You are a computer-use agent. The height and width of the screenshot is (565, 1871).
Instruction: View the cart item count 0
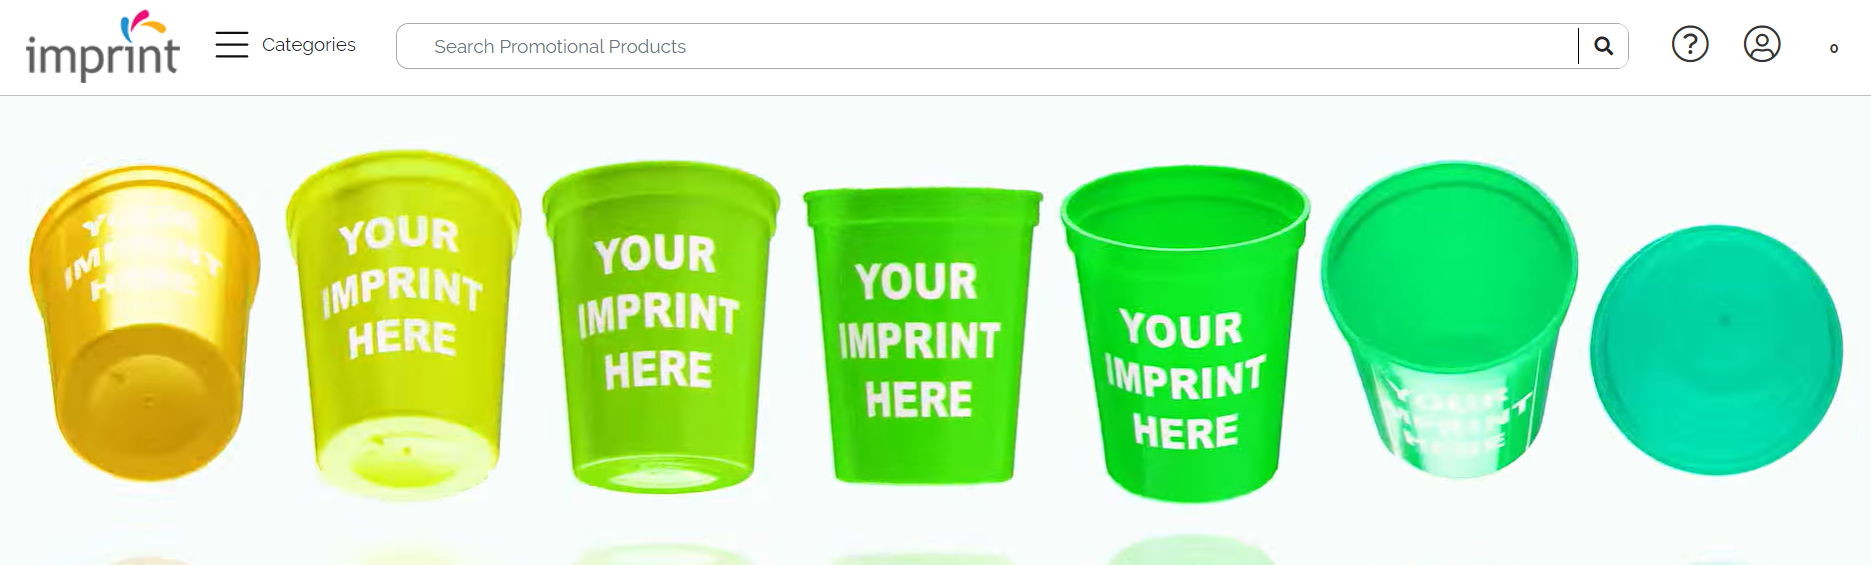(x=1833, y=48)
